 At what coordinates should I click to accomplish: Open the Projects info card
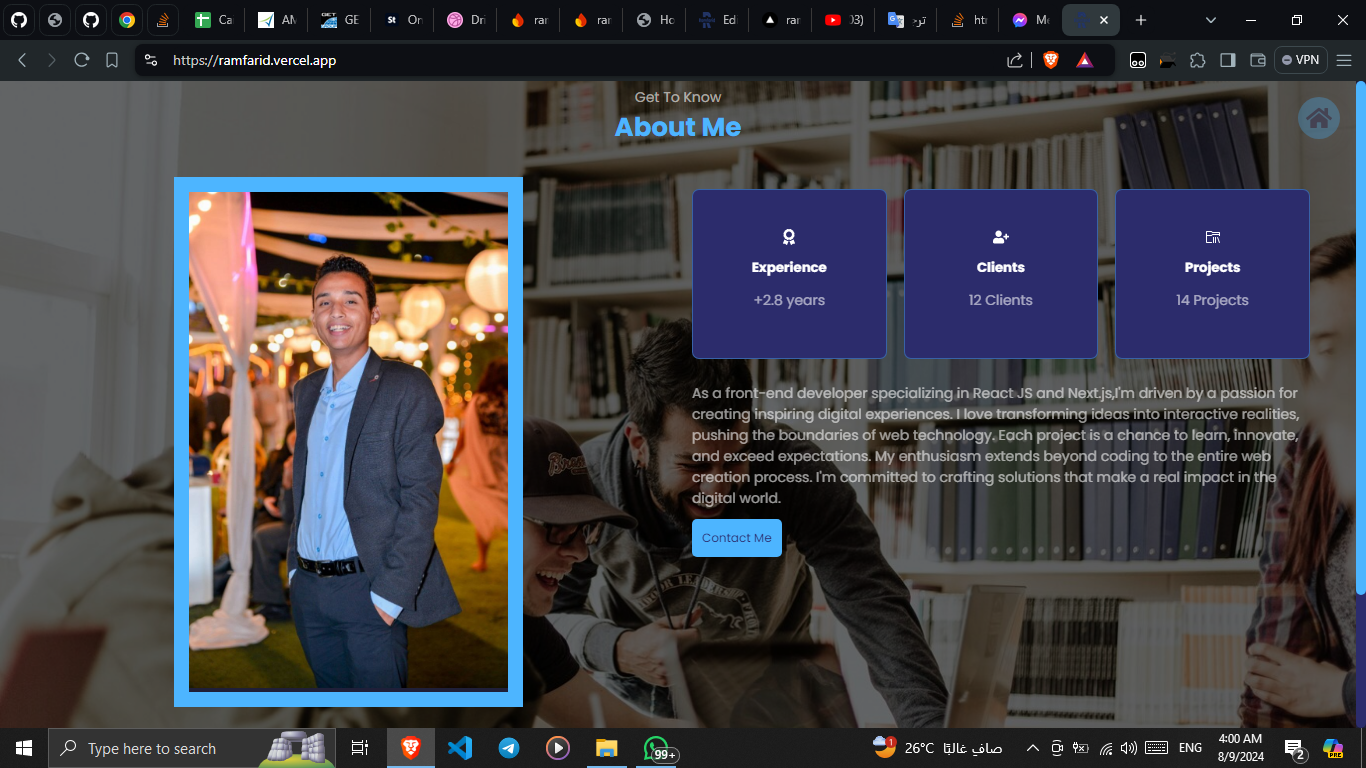coord(1212,274)
